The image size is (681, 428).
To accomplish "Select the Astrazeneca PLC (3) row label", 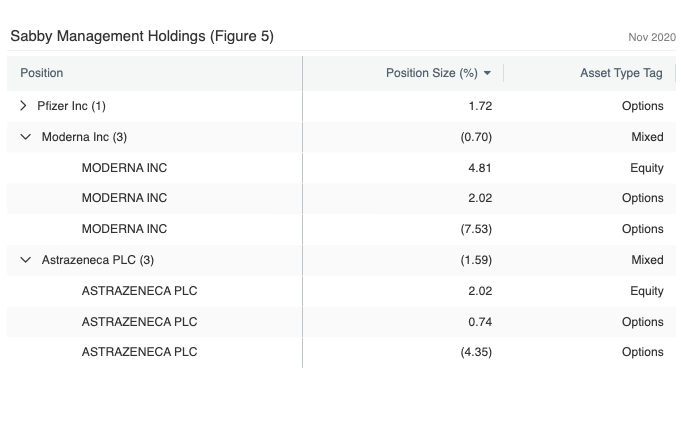I will tap(98, 260).
